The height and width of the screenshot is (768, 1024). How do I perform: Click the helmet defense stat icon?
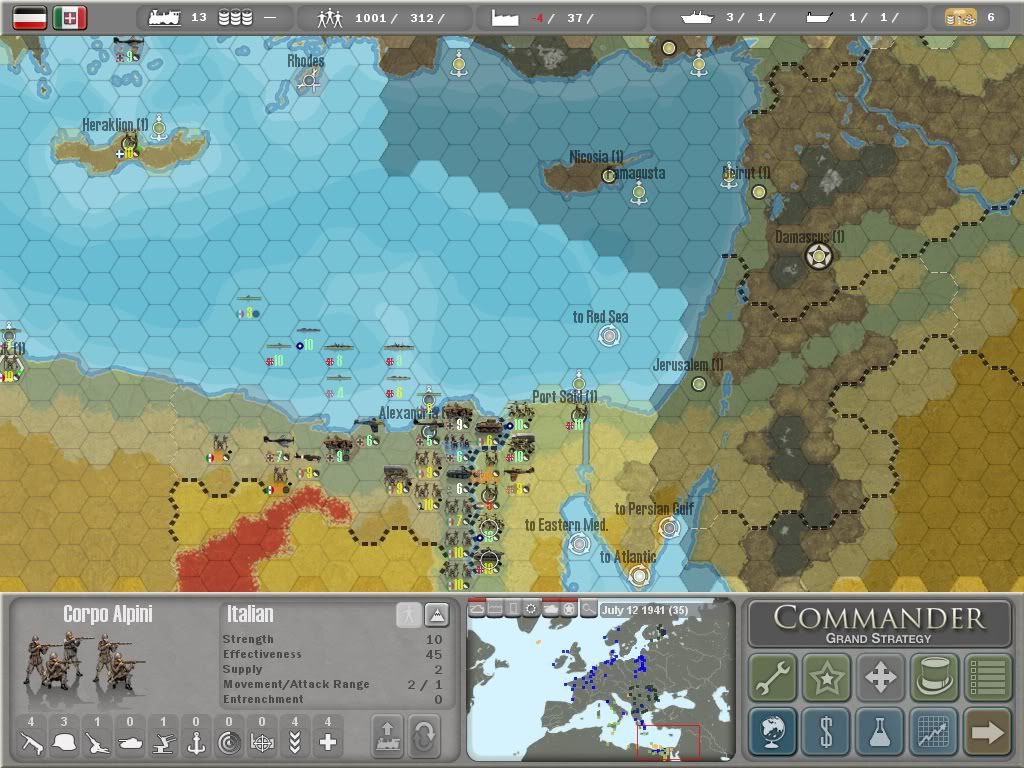(64, 743)
